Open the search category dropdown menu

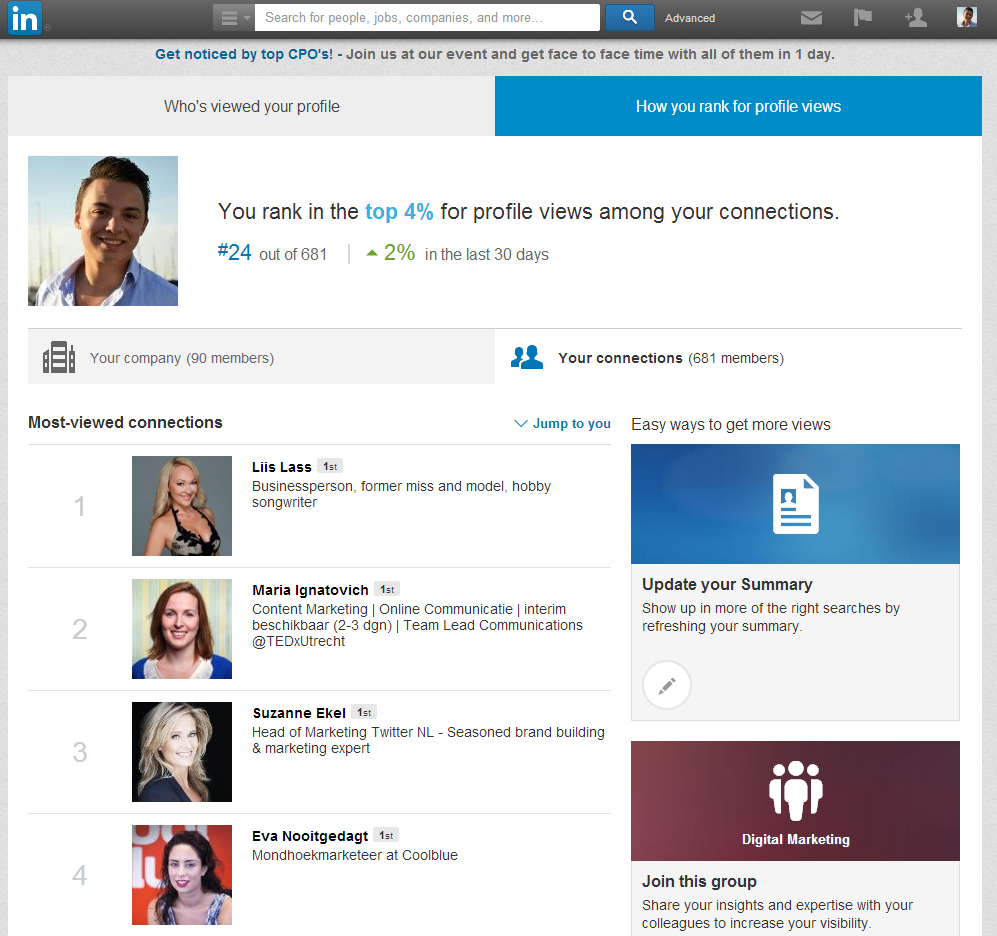tap(234, 17)
